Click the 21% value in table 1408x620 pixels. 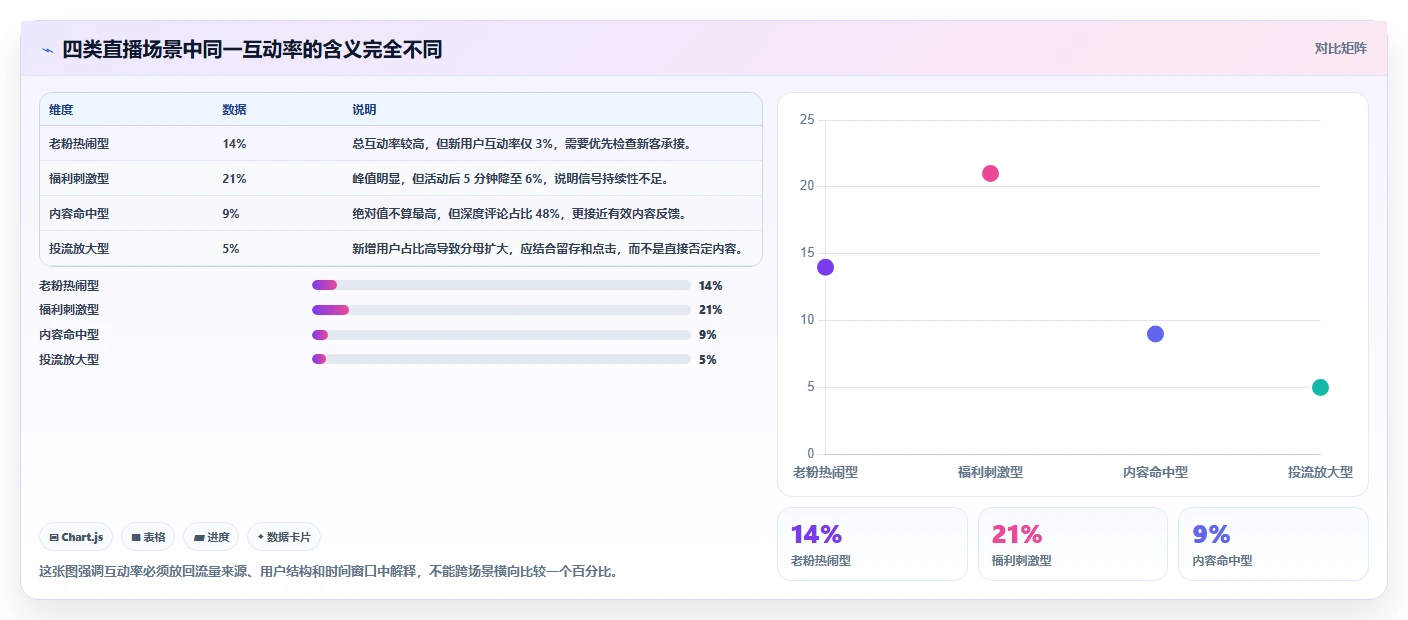click(x=234, y=179)
